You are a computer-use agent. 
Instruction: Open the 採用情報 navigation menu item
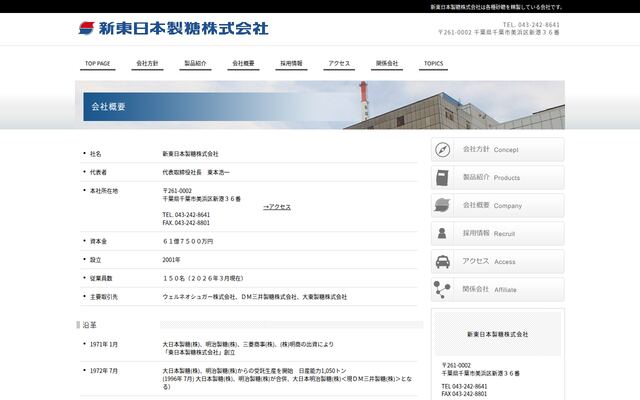click(291, 64)
